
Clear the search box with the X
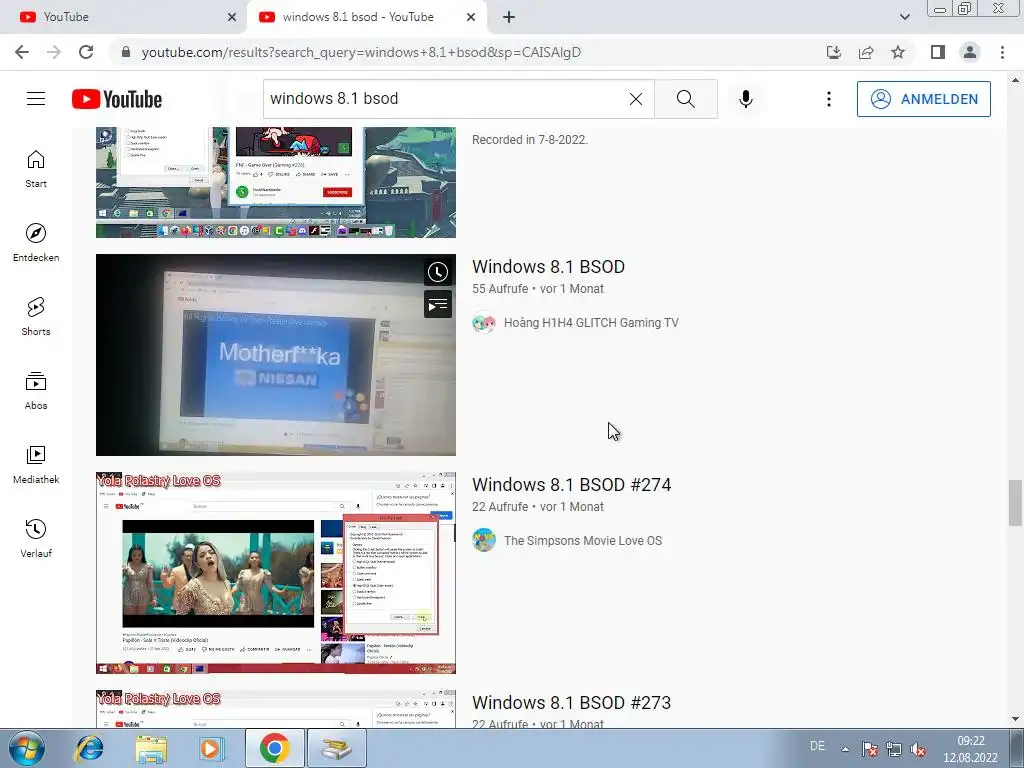[x=635, y=99]
